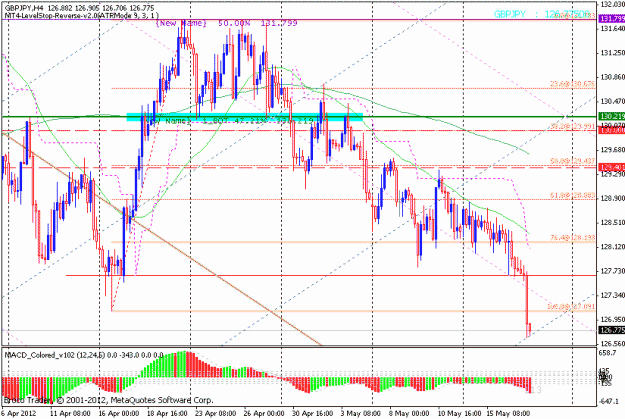The width and height of the screenshot is (625, 419).
Task: Click the 126.560 price scale value
Action: 612,344
